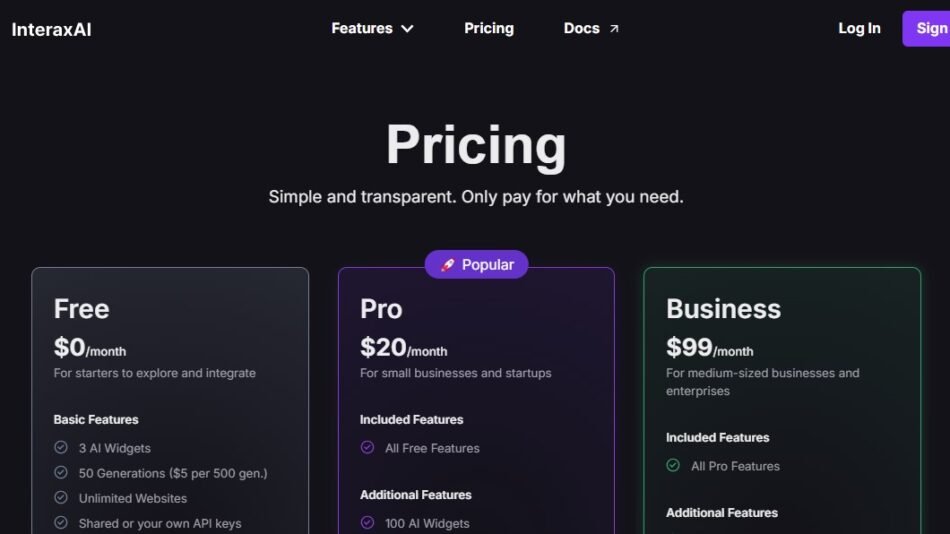Click the Log In link

[859, 28]
